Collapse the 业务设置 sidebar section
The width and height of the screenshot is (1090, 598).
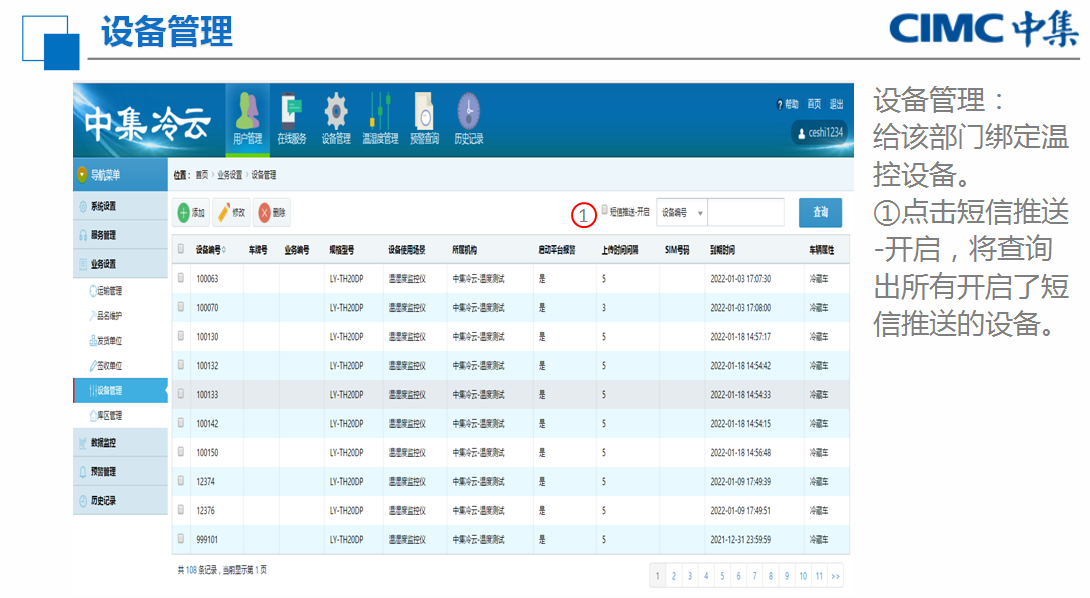(120, 264)
